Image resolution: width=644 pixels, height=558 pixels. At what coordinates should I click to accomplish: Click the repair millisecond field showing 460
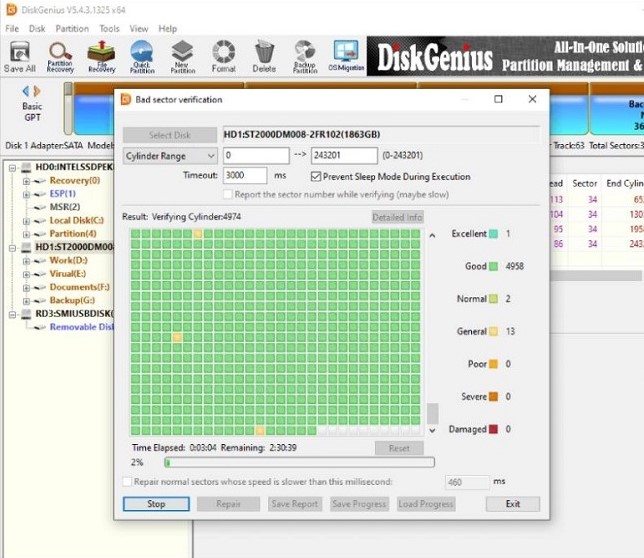tap(467, 482)
